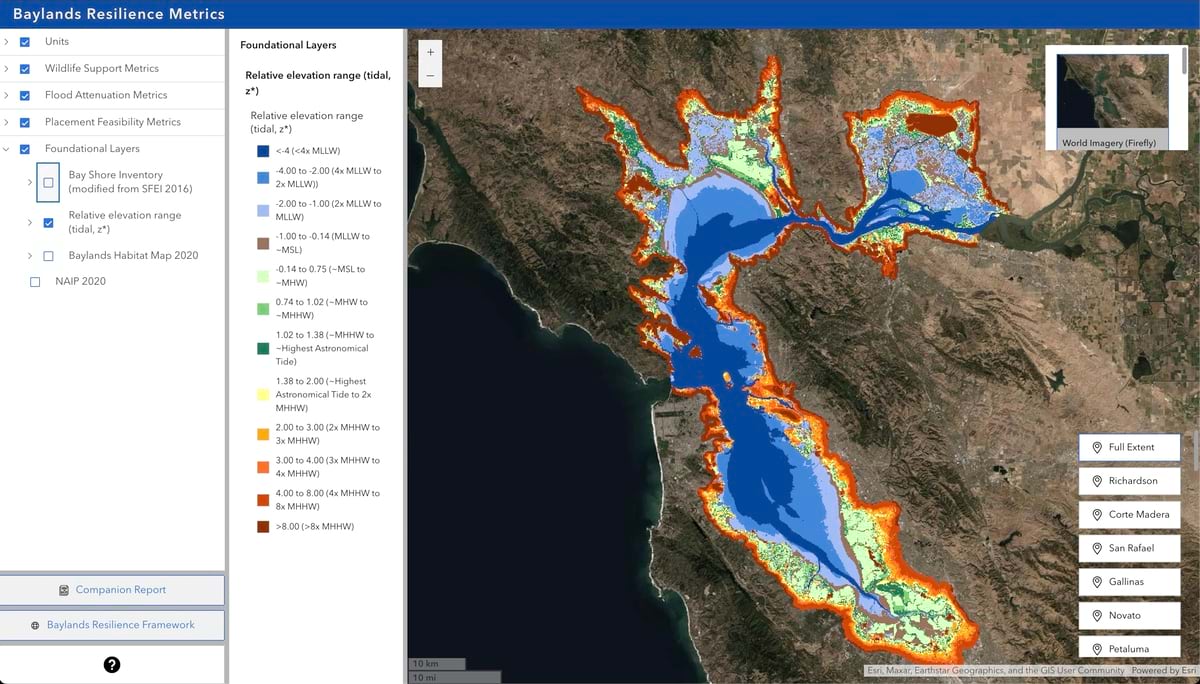Image resolution: width=1200 pixels, height=684 pixels.
Task: Click the document icon on Companion Report button
Action: click(x=62, y=589)
